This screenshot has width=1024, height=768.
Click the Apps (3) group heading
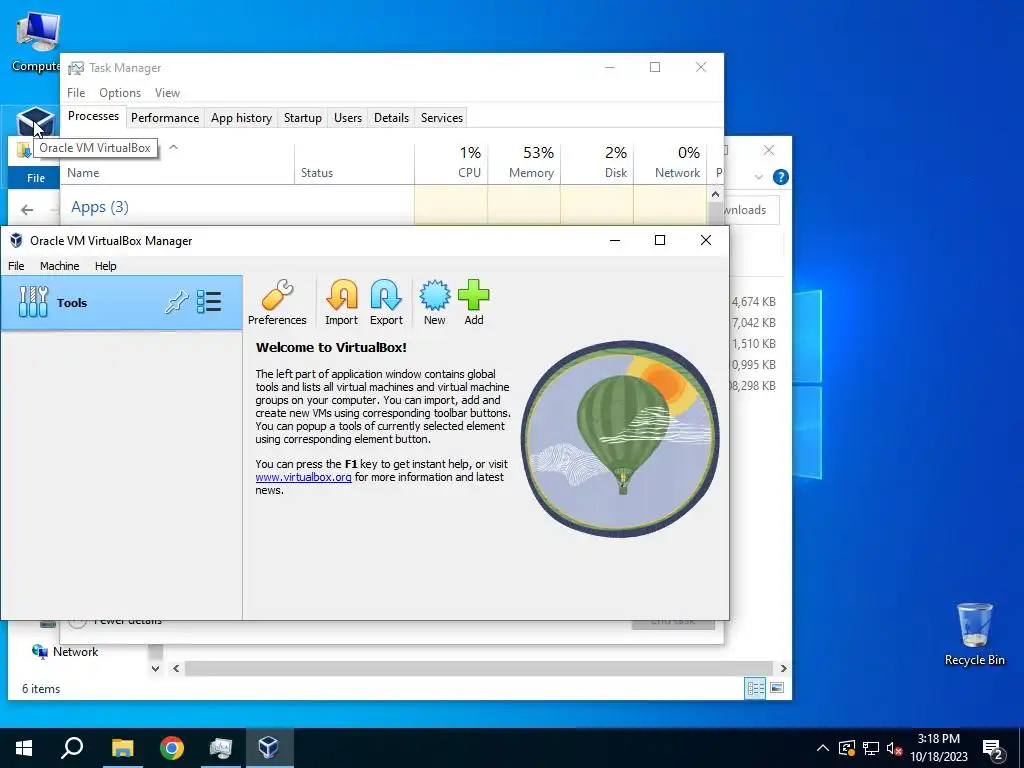tap(100, 207)
